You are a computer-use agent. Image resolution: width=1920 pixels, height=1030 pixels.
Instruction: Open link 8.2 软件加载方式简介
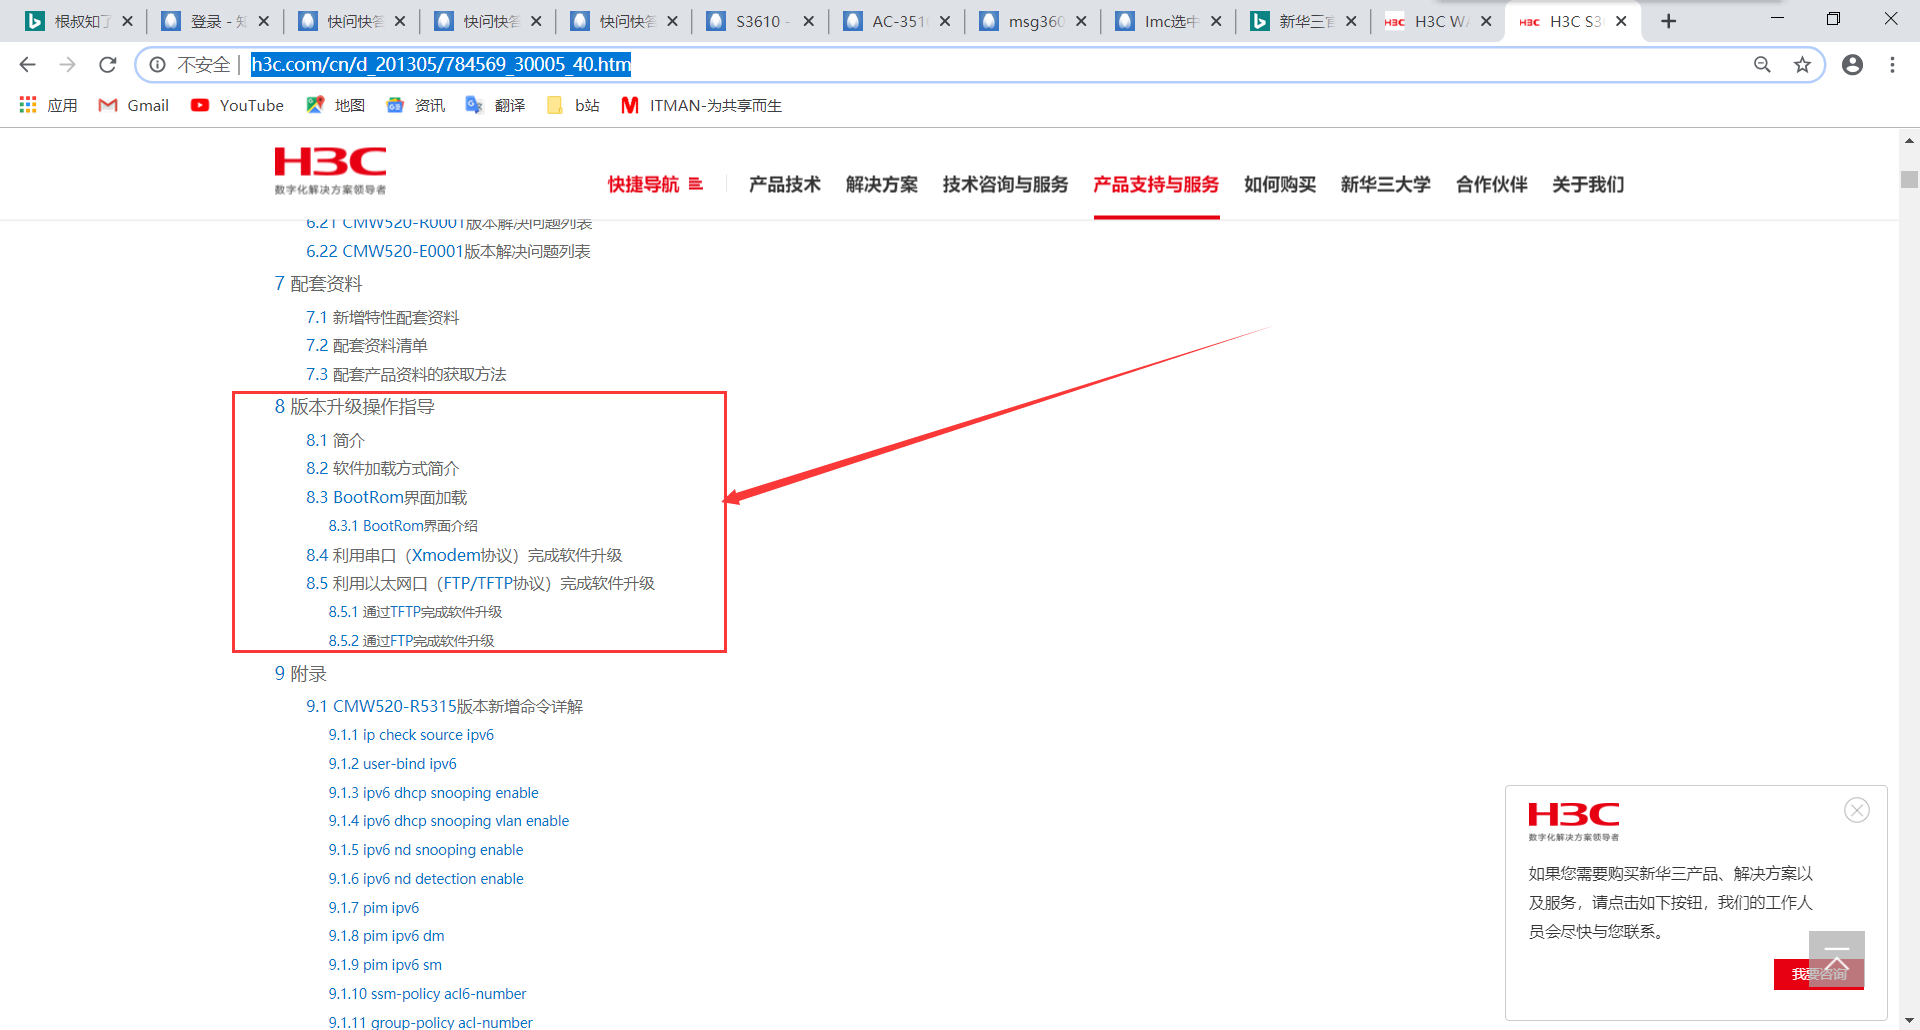pos(383,468)
